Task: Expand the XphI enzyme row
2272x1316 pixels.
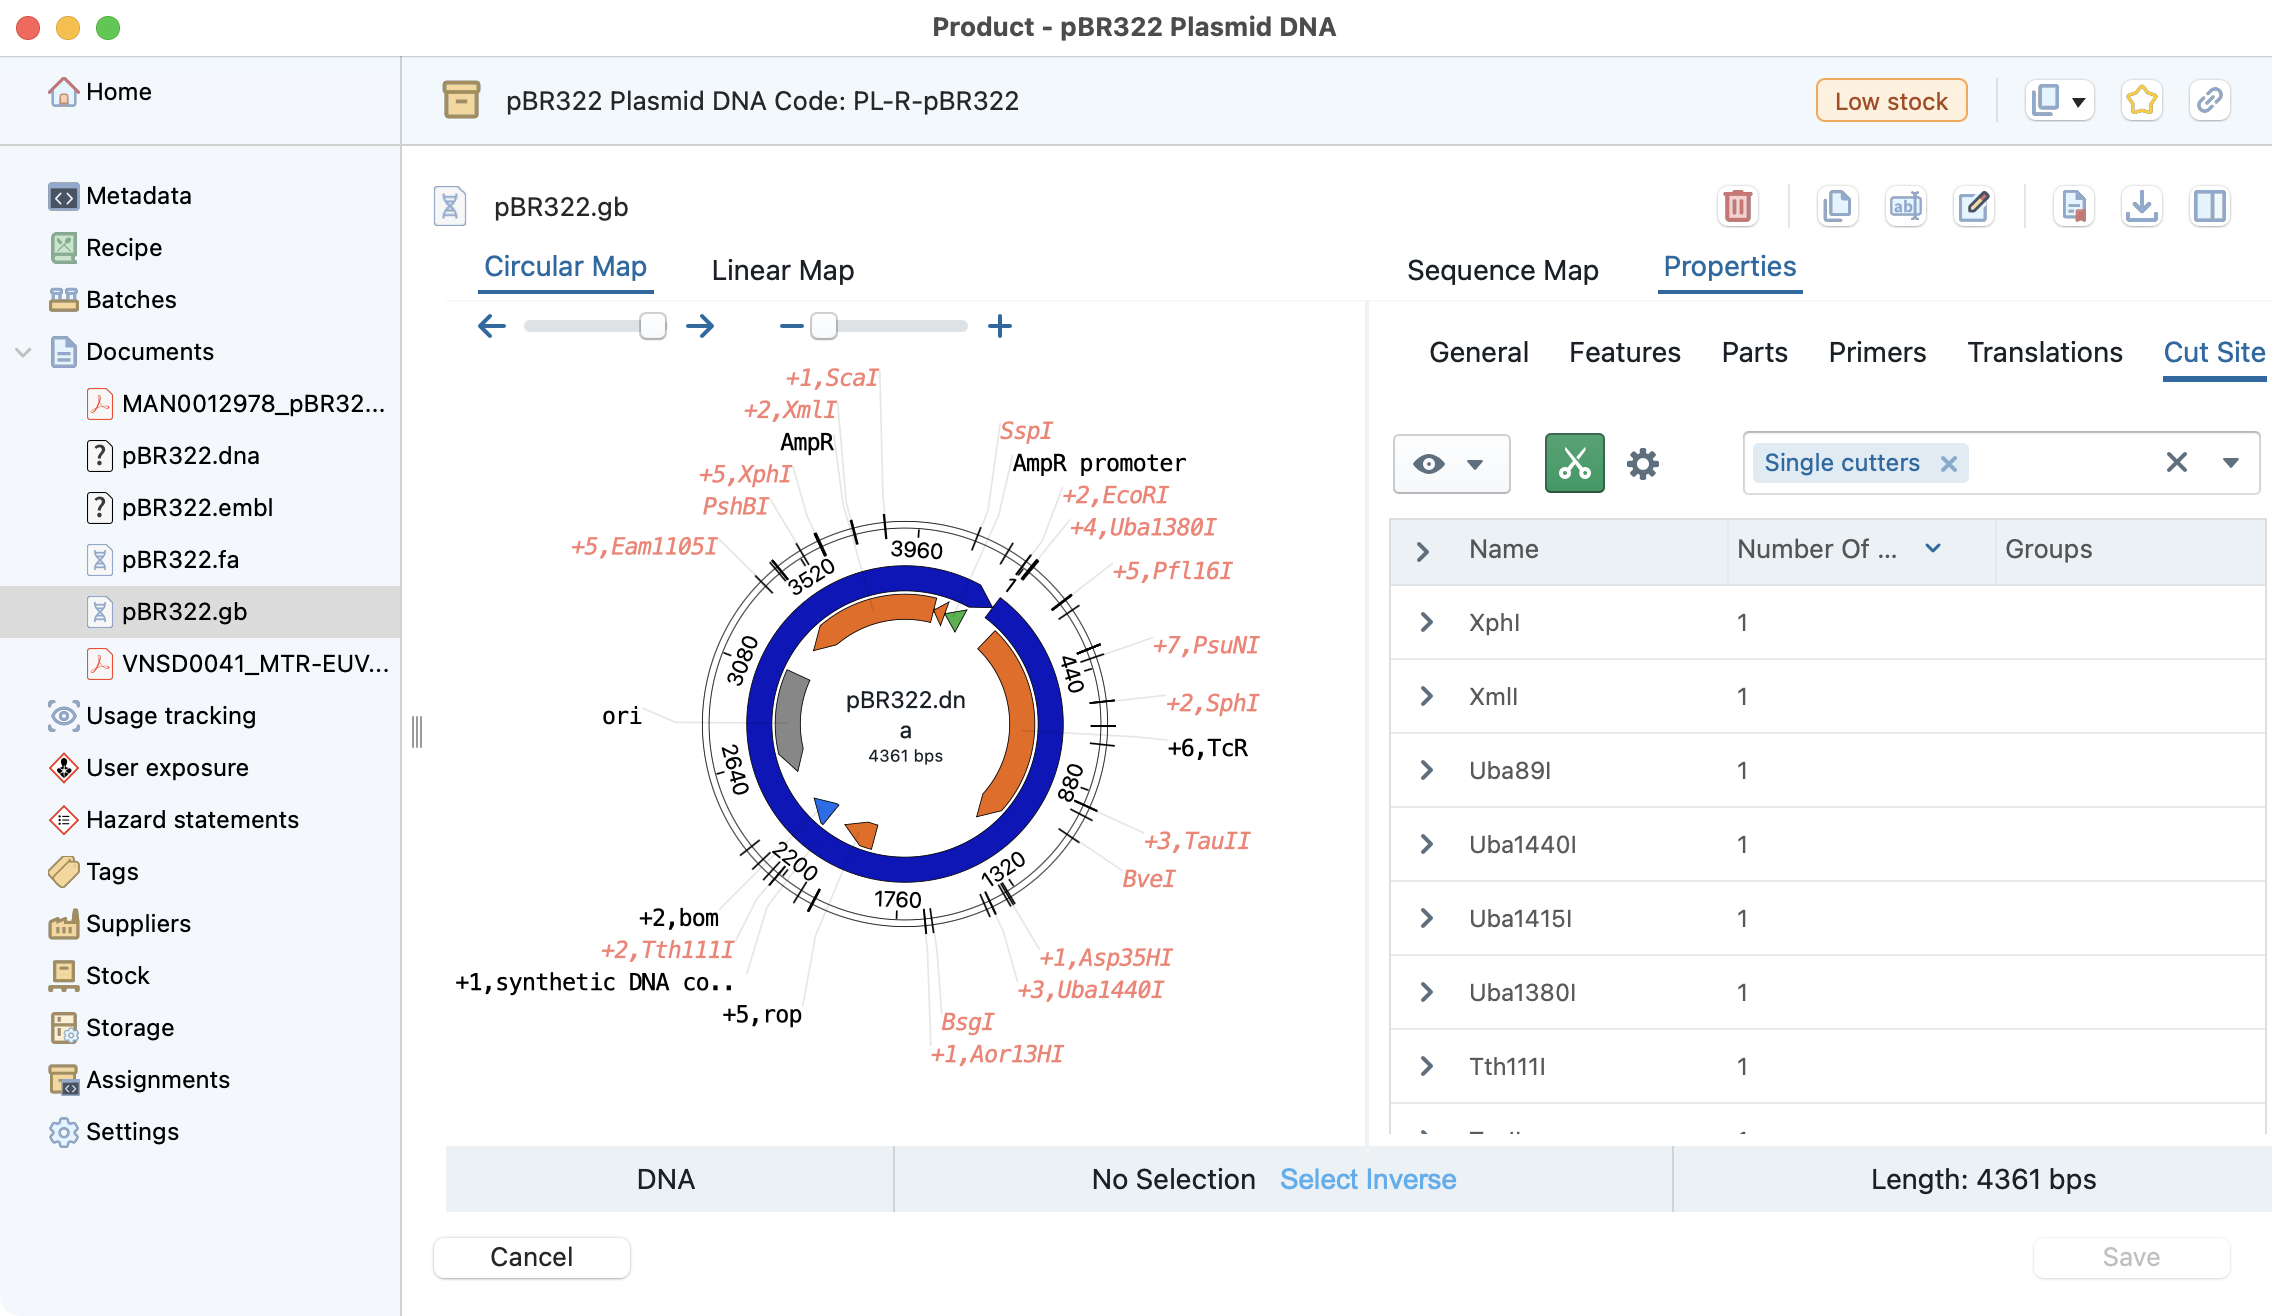Action: [1427, 622]
